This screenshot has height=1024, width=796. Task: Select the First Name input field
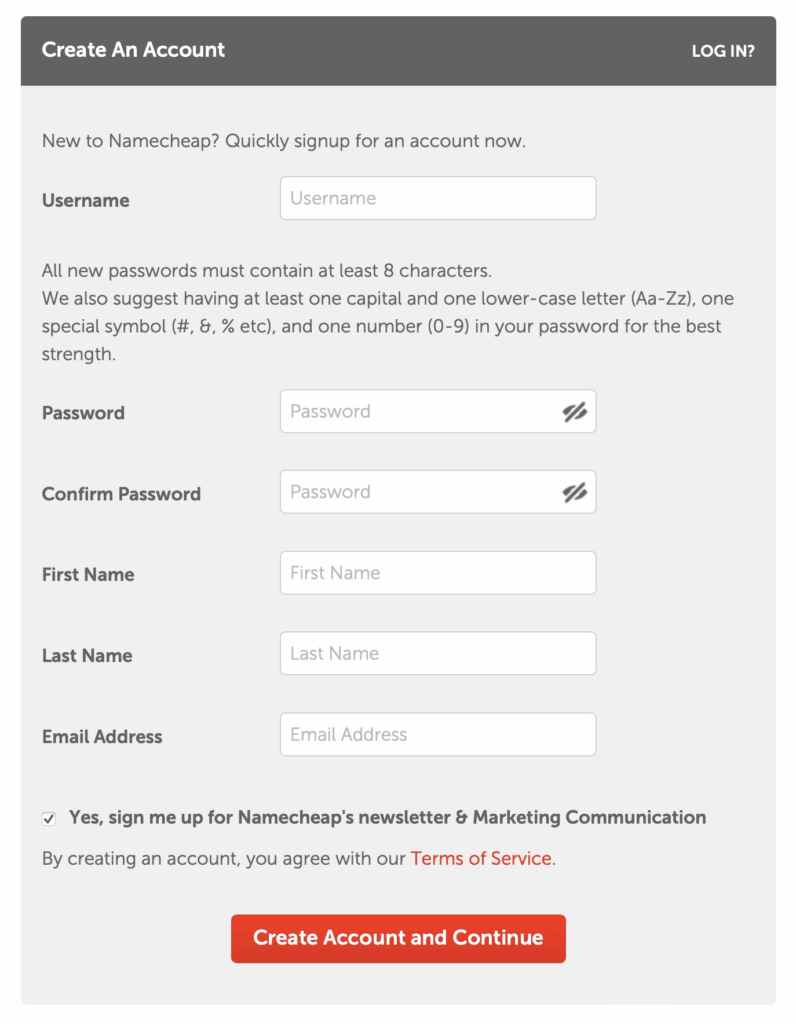437,573
